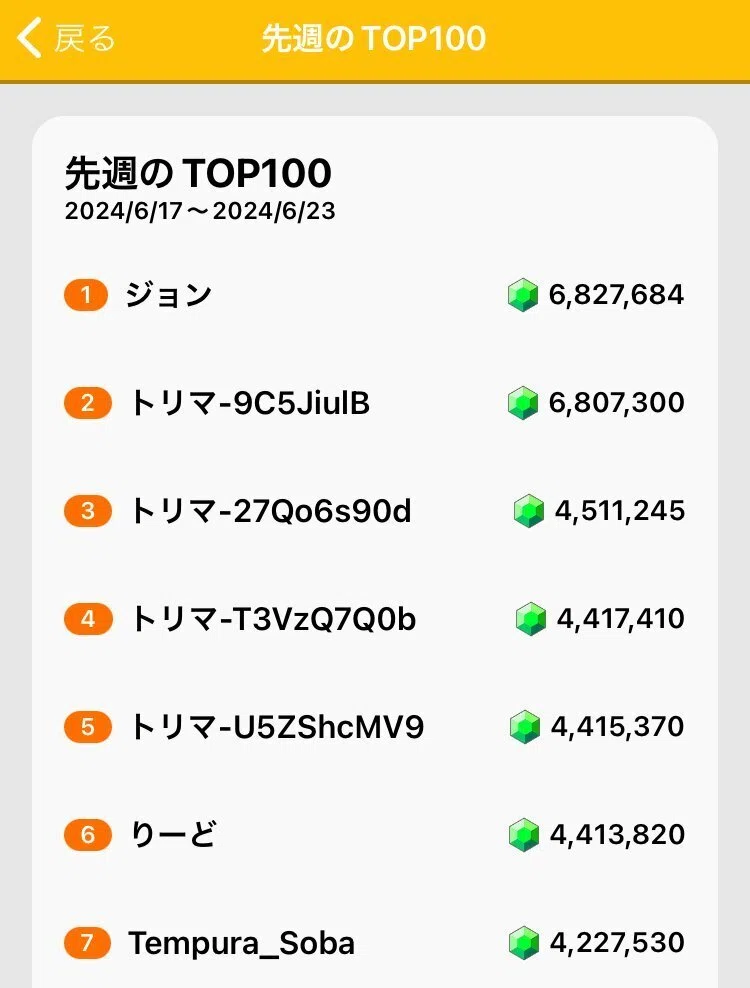This screenshot has width=750, height=988.
Task: Tap the header title 先週の TOP100
Action: 374,38
